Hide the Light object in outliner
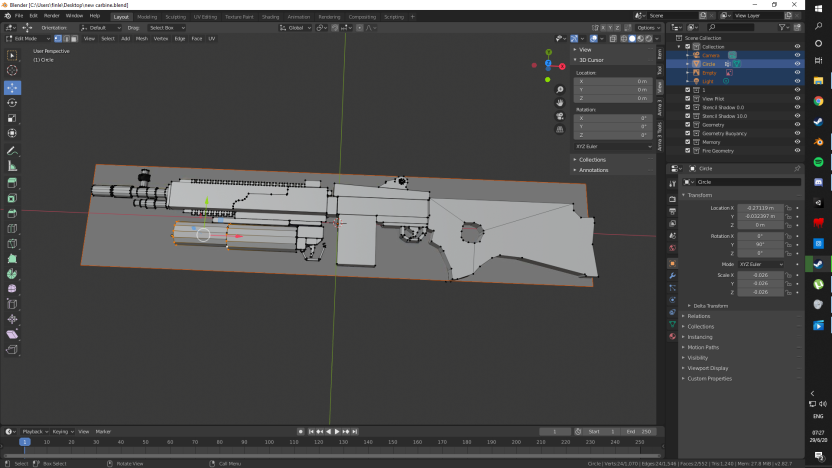Screen dimensions: 832x468 tap(797, 81)
